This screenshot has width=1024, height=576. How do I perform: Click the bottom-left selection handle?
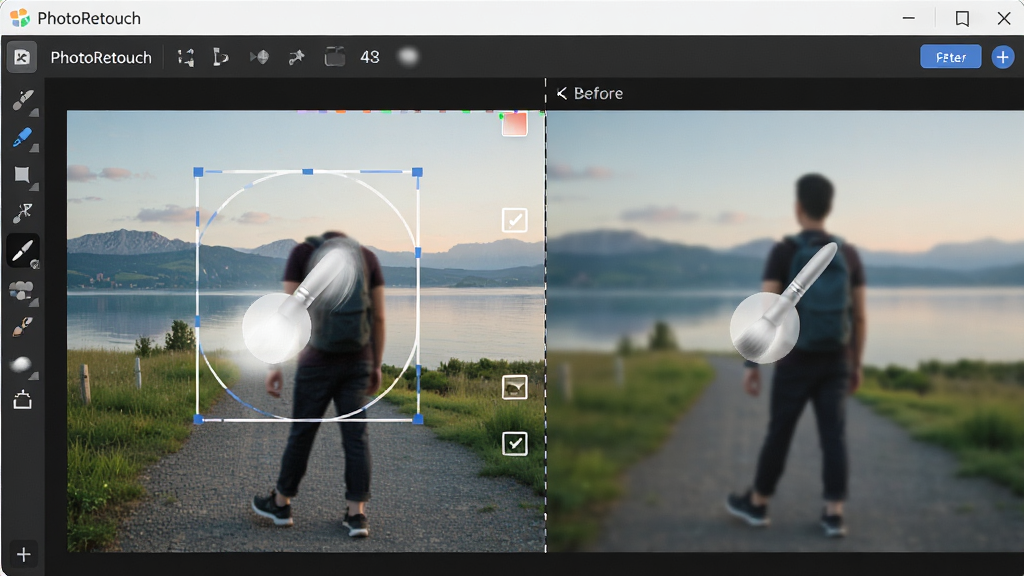click(199, 419)
